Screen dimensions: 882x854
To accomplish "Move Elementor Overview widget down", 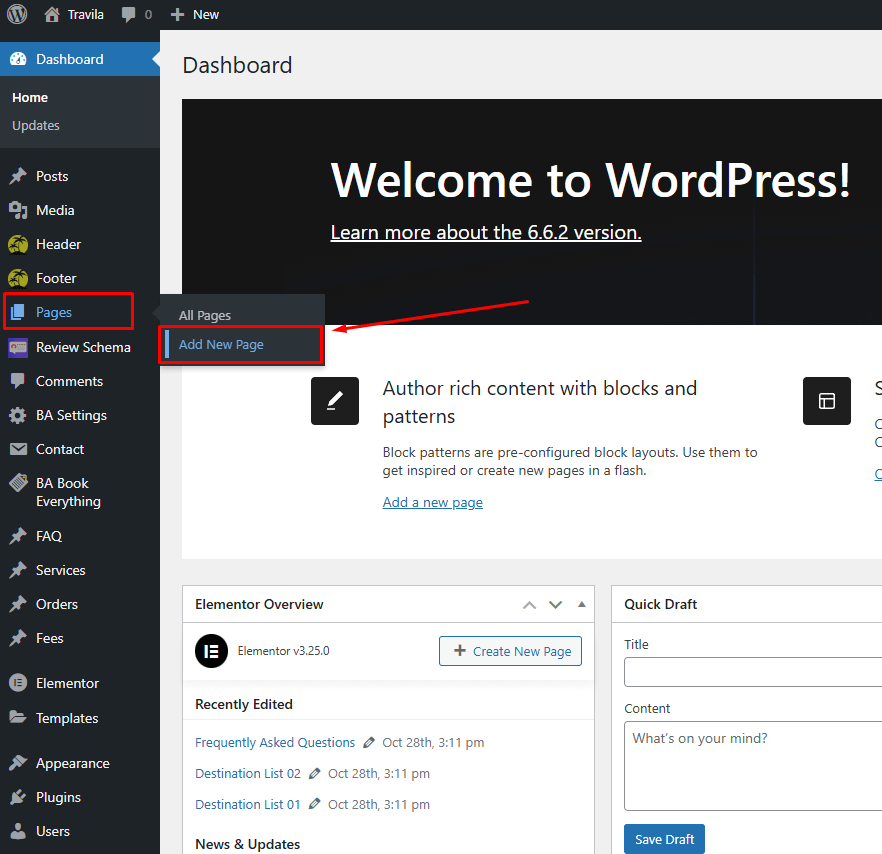I will [556, 605].
